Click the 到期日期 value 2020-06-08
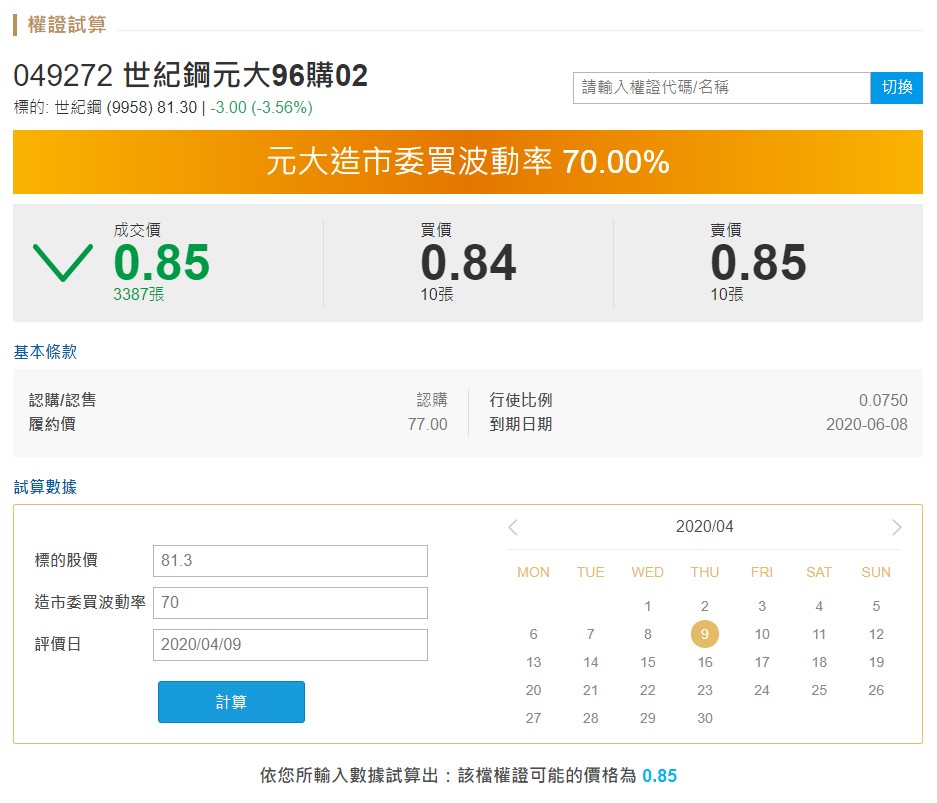Screen dimensions: 937x803 click(x=867, y=424)
